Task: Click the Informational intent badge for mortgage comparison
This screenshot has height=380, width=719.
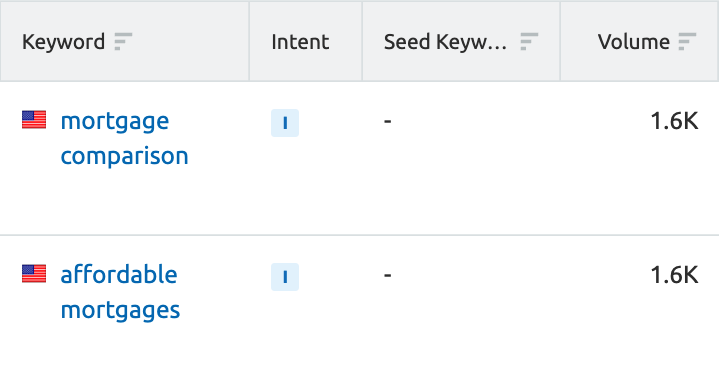Action: (x=285, y=123)
